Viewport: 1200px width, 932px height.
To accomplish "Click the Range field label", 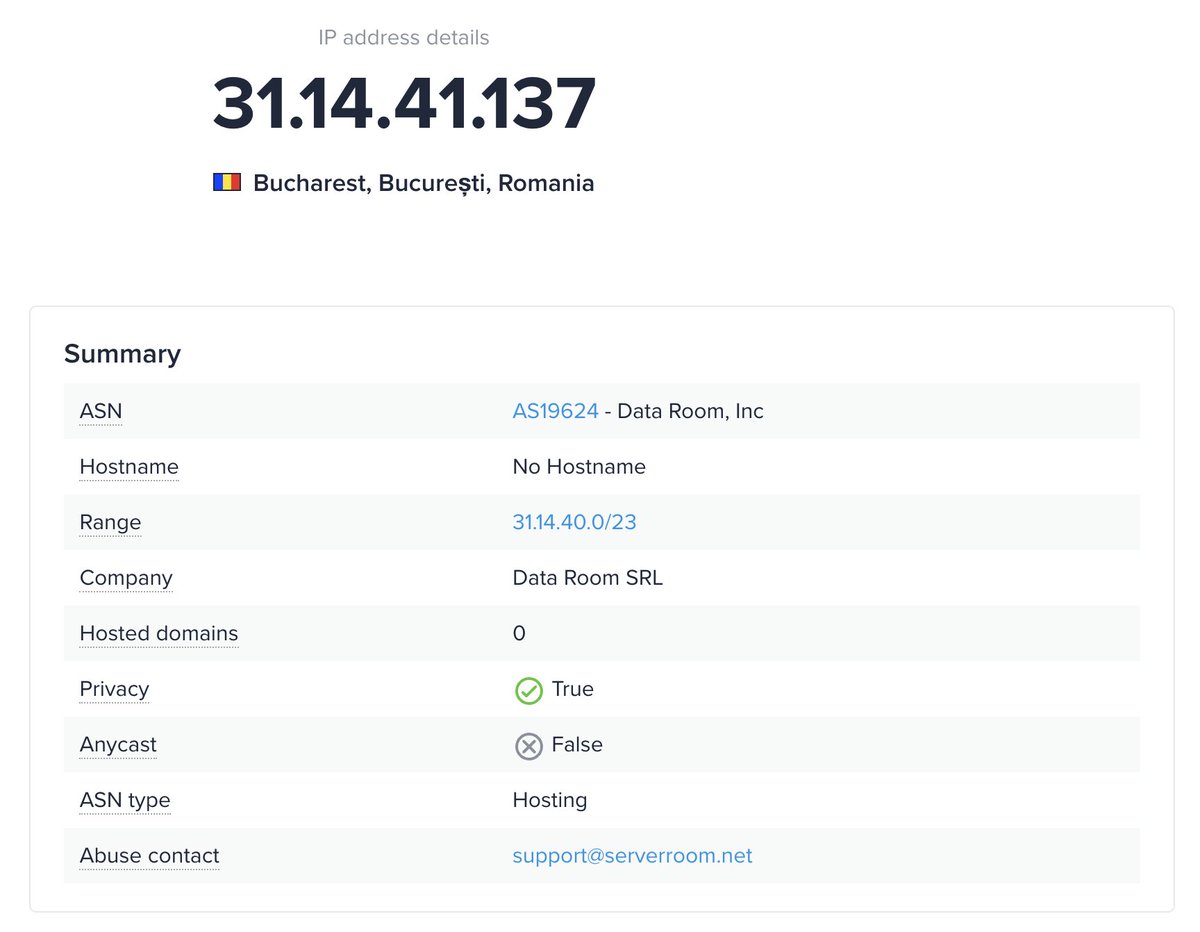I will 110,522.
